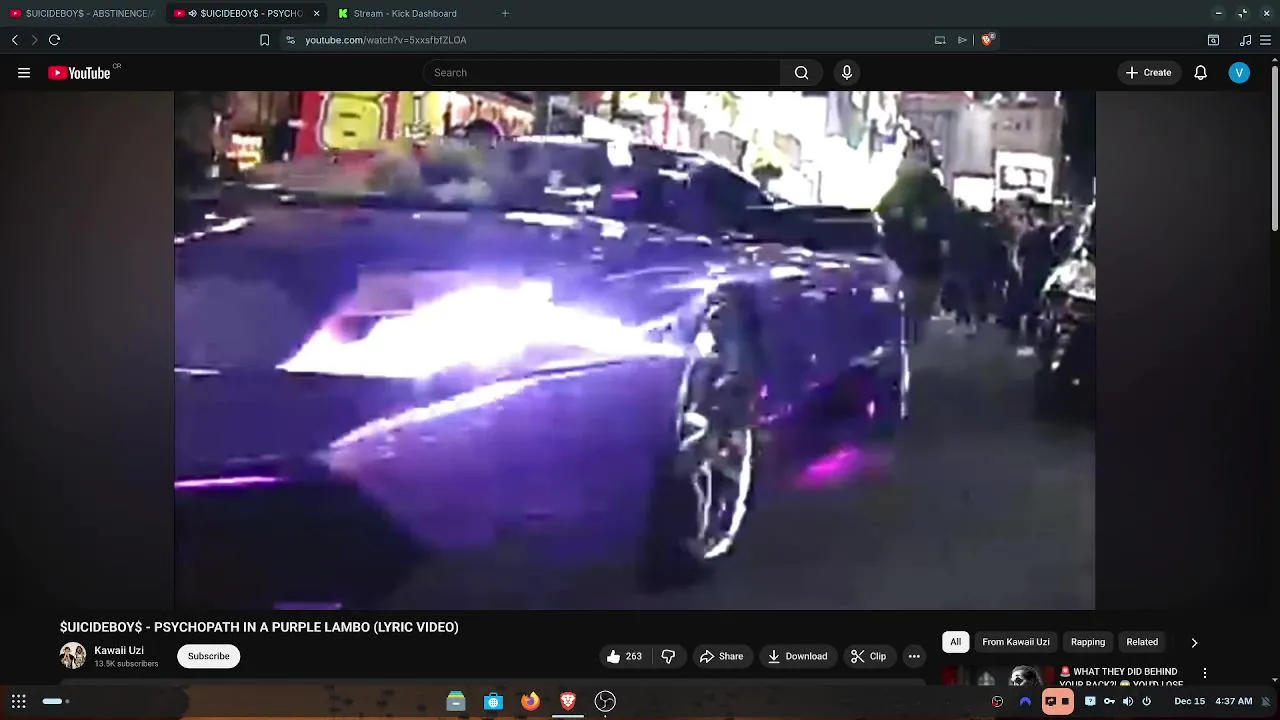Click the Clip button
1280x720 pixels.
(x=868, y=656)
